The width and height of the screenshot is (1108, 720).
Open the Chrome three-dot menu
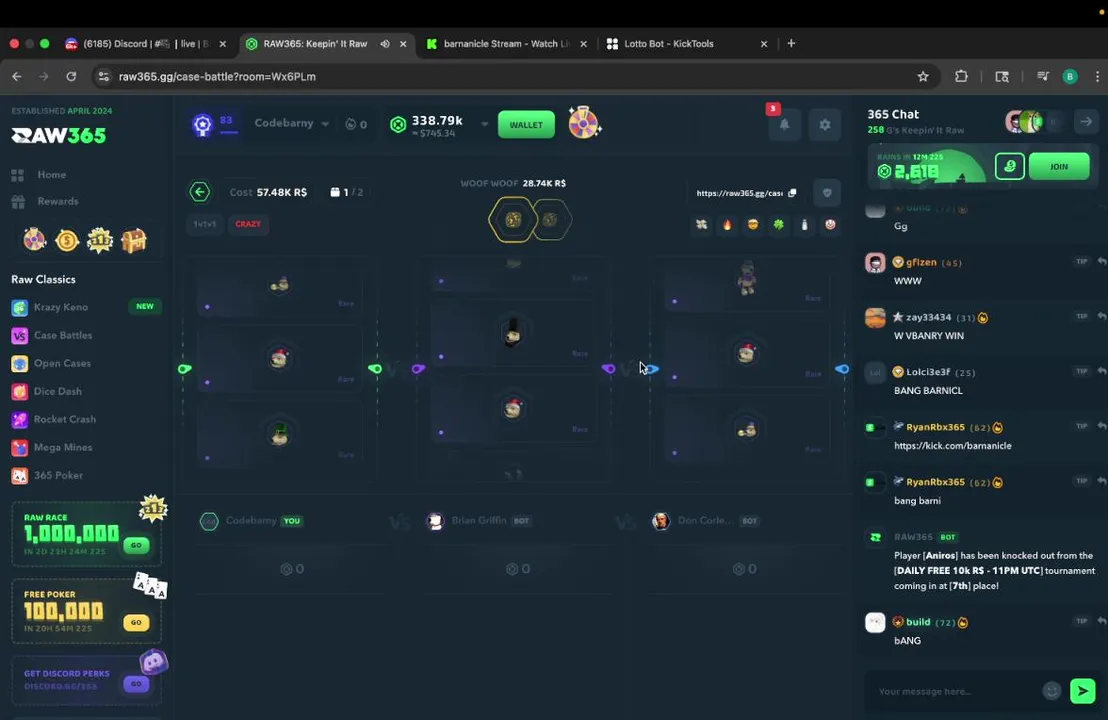1097,76
